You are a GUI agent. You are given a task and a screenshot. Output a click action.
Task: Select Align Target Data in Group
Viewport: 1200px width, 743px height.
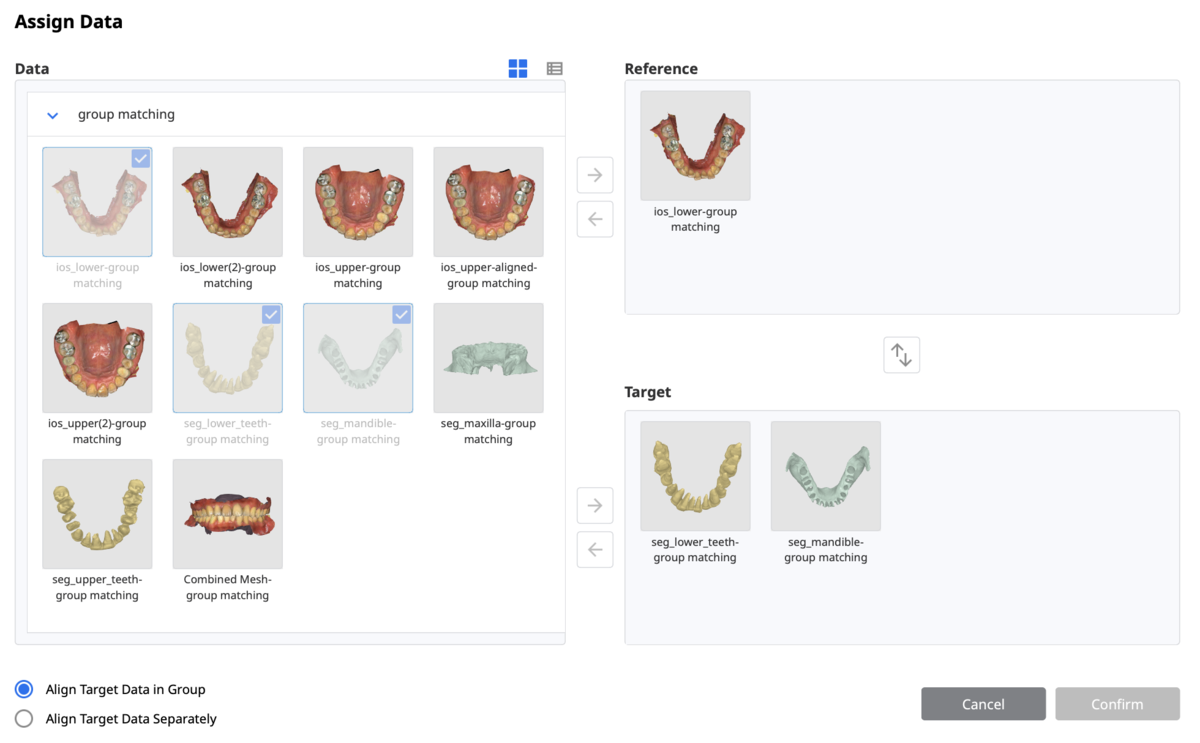point(24,689)
